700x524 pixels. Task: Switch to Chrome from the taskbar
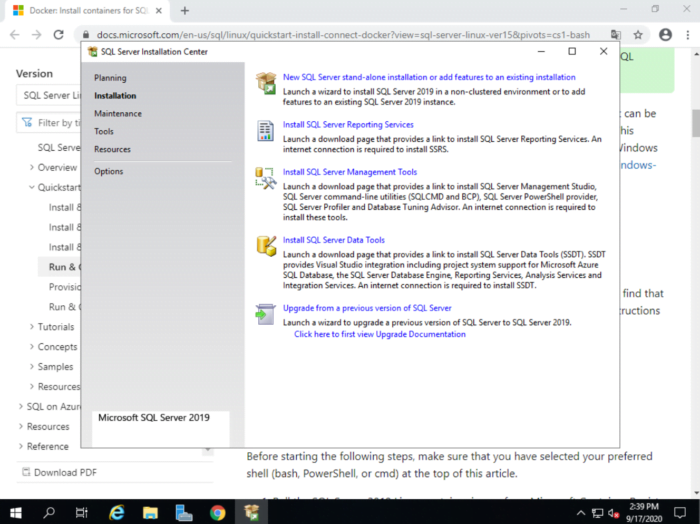point(217,512)
